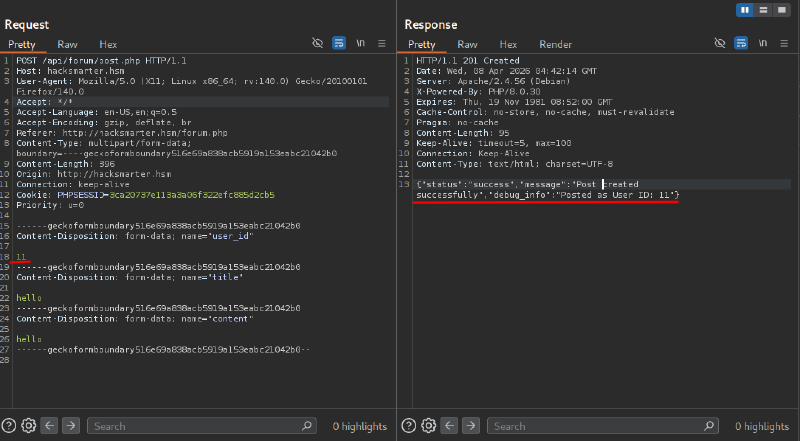800x441 pixels.
Task: Click 'Accept-Language: en-US,en;q=0.5' header
Action: (96, 112)
